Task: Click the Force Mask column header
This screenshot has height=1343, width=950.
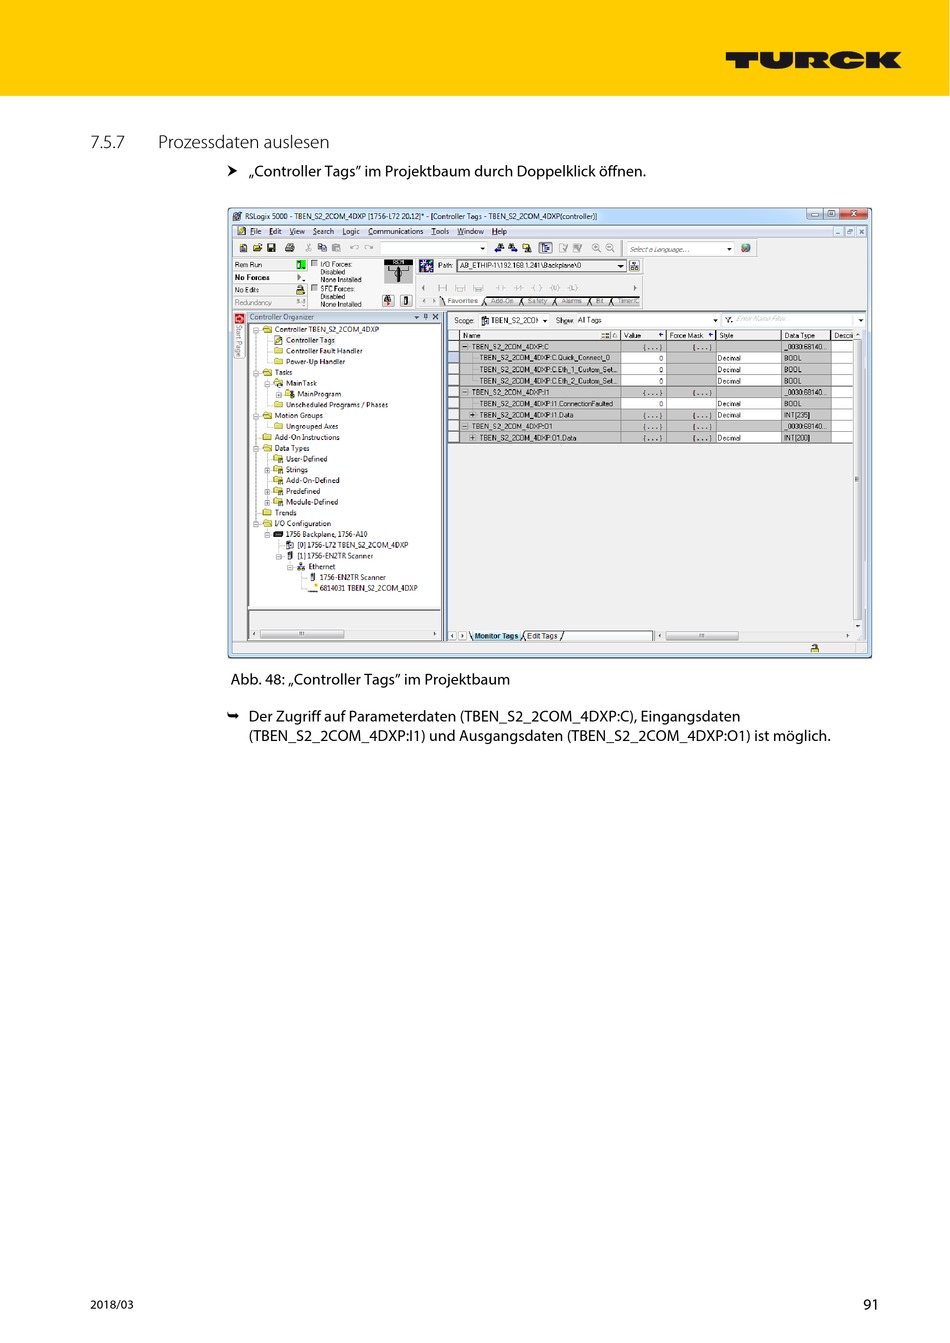Action: pyautogui.click(x=691, y=335)
